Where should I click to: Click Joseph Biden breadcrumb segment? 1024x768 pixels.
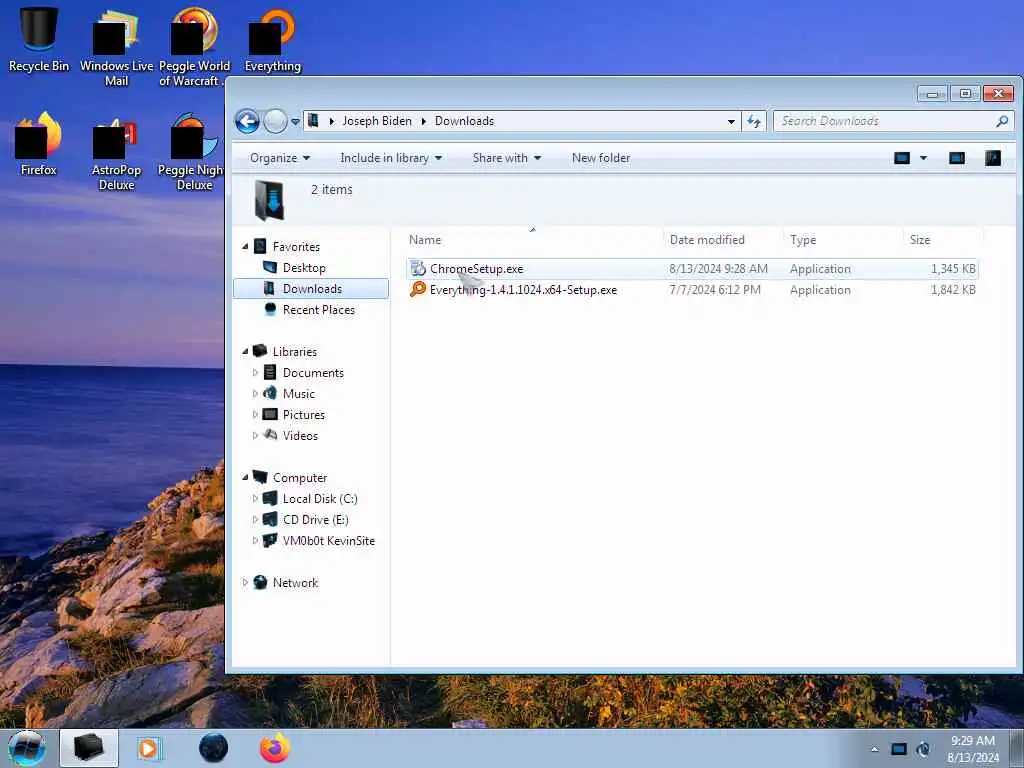(377, 121)
